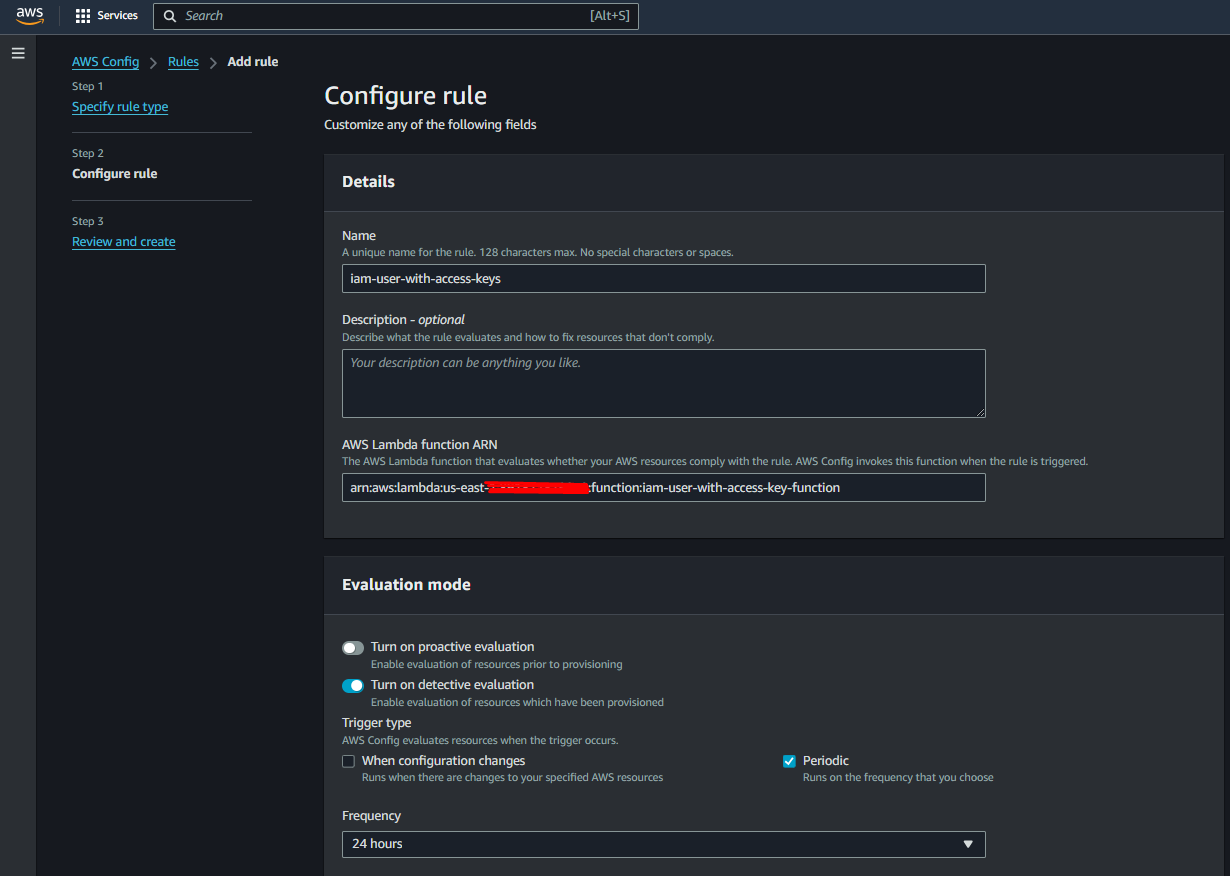The image size is (1230, 876).
Task: Return to Specify rule type step
Action: tap(120, 107)
